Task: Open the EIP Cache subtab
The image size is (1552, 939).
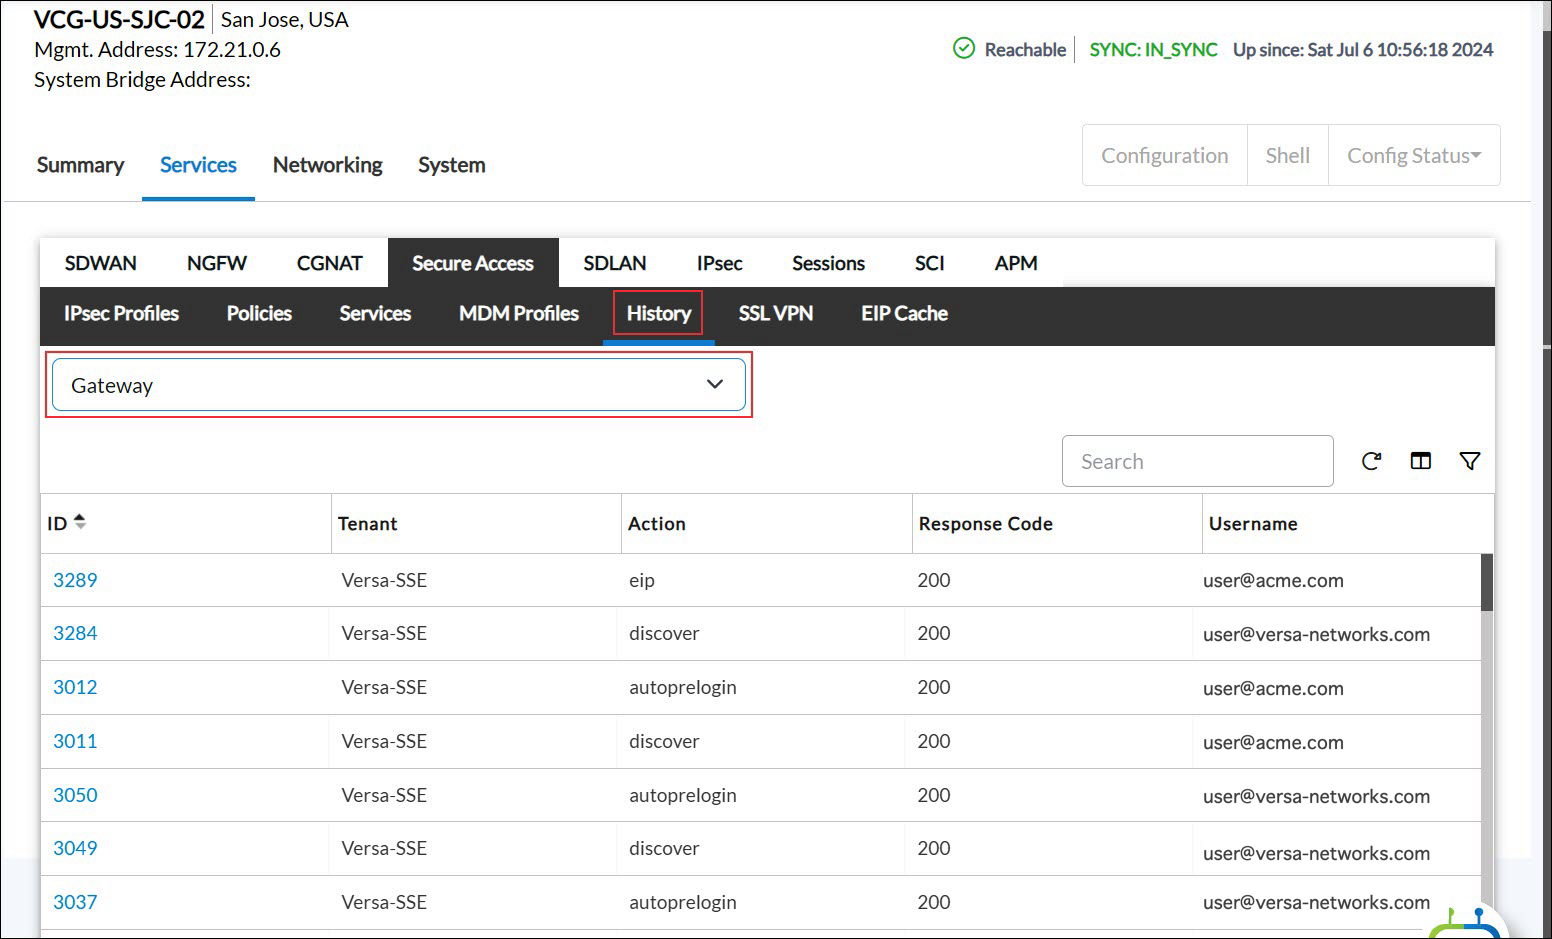Action: 903,313
